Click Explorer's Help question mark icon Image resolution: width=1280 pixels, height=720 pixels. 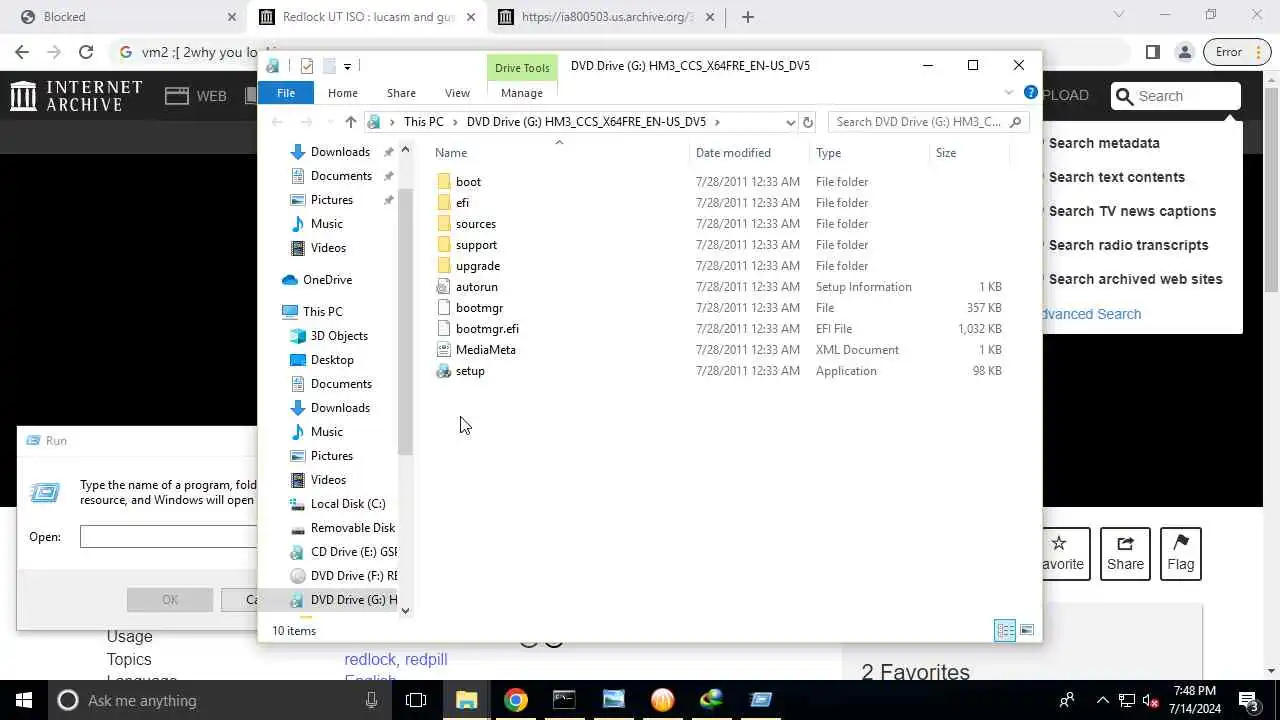1031,92
